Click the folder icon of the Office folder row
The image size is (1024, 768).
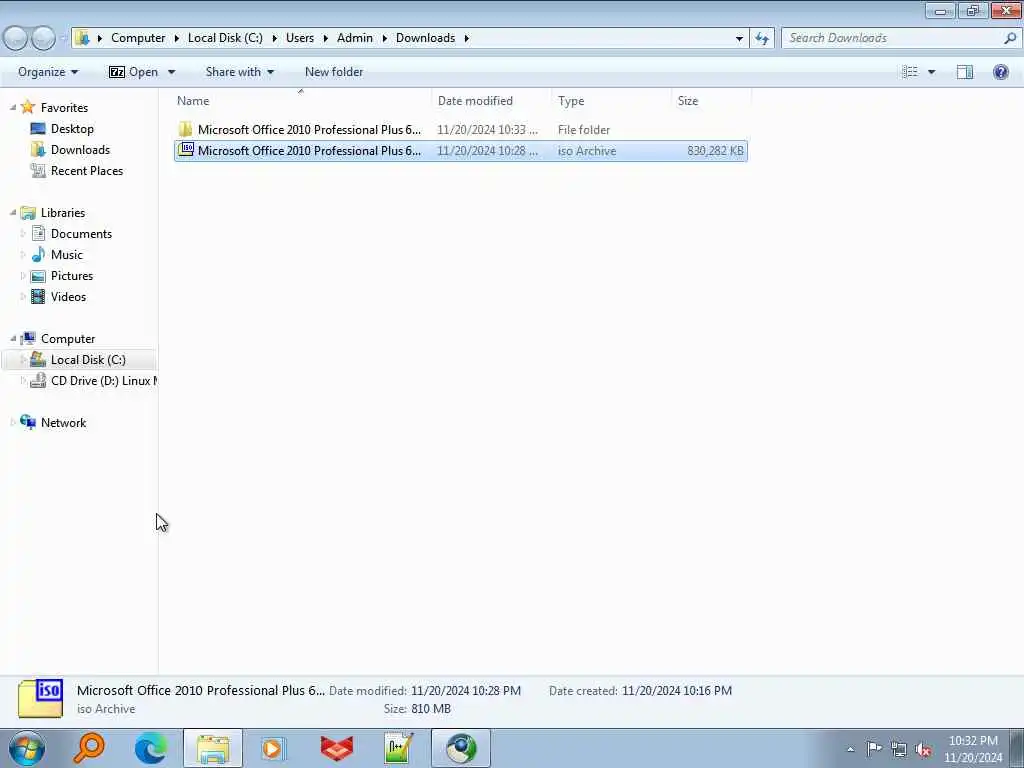(x=185, y=129)
